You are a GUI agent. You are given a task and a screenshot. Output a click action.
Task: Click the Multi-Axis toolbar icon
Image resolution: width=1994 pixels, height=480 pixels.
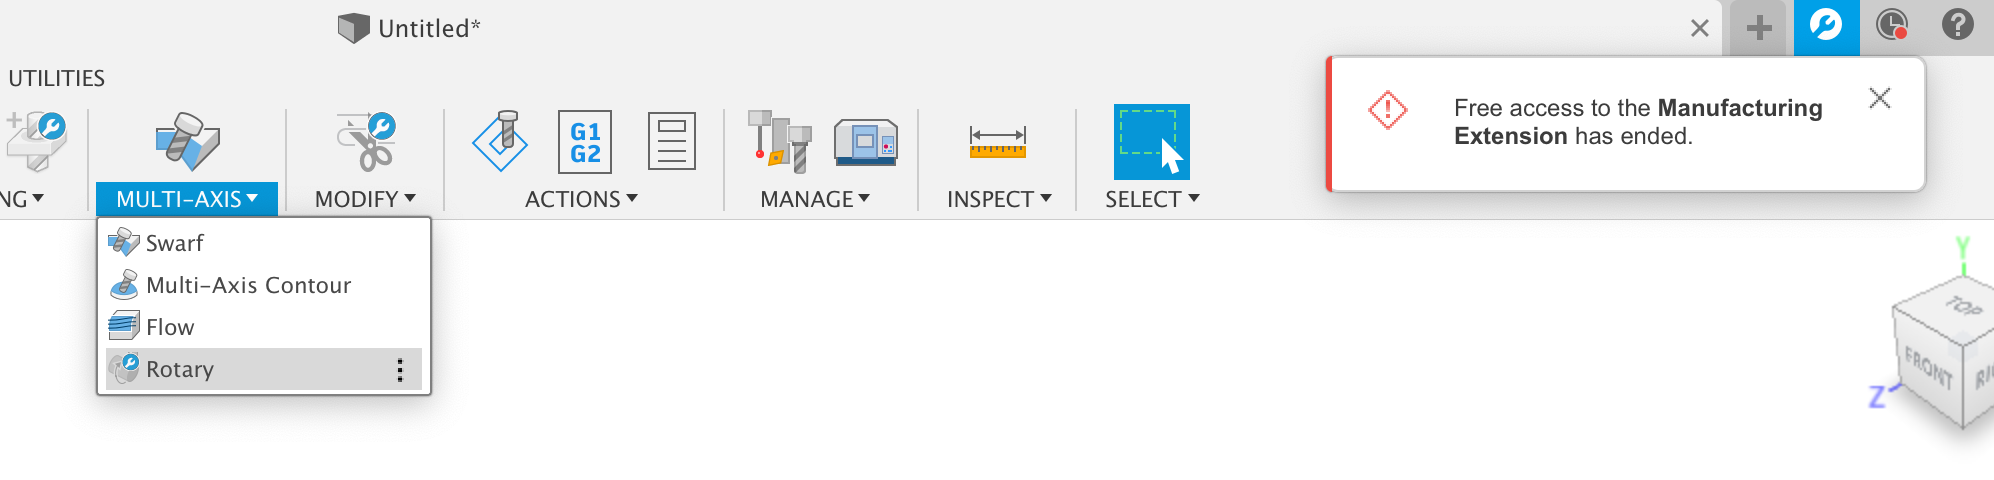click(x=187, y=141)
